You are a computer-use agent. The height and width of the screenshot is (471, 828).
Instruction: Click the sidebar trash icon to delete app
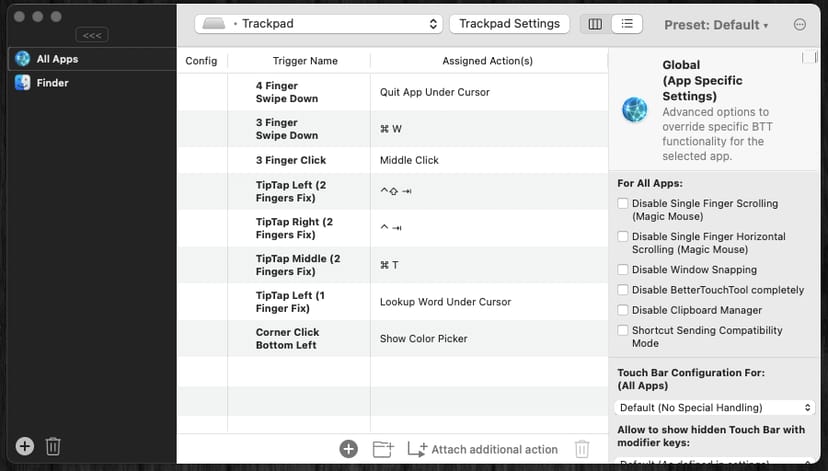point(53,446)
